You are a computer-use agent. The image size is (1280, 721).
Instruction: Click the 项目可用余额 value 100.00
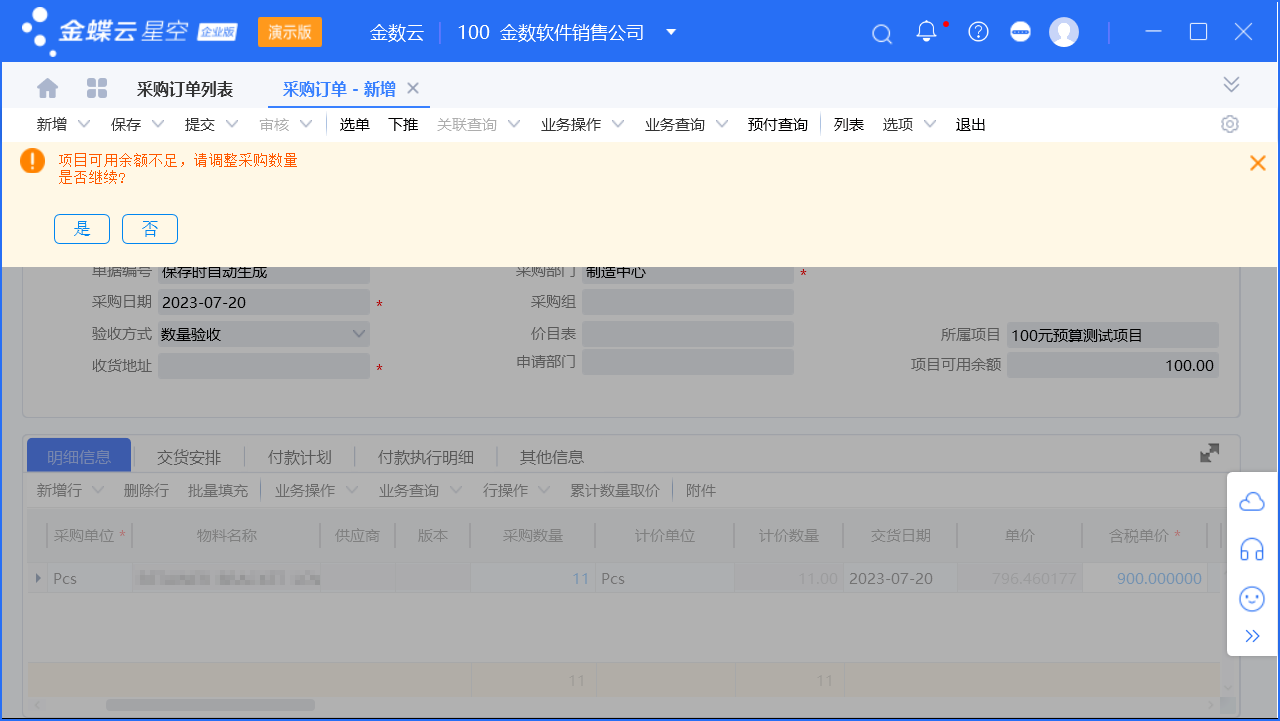pos(1113,365)
